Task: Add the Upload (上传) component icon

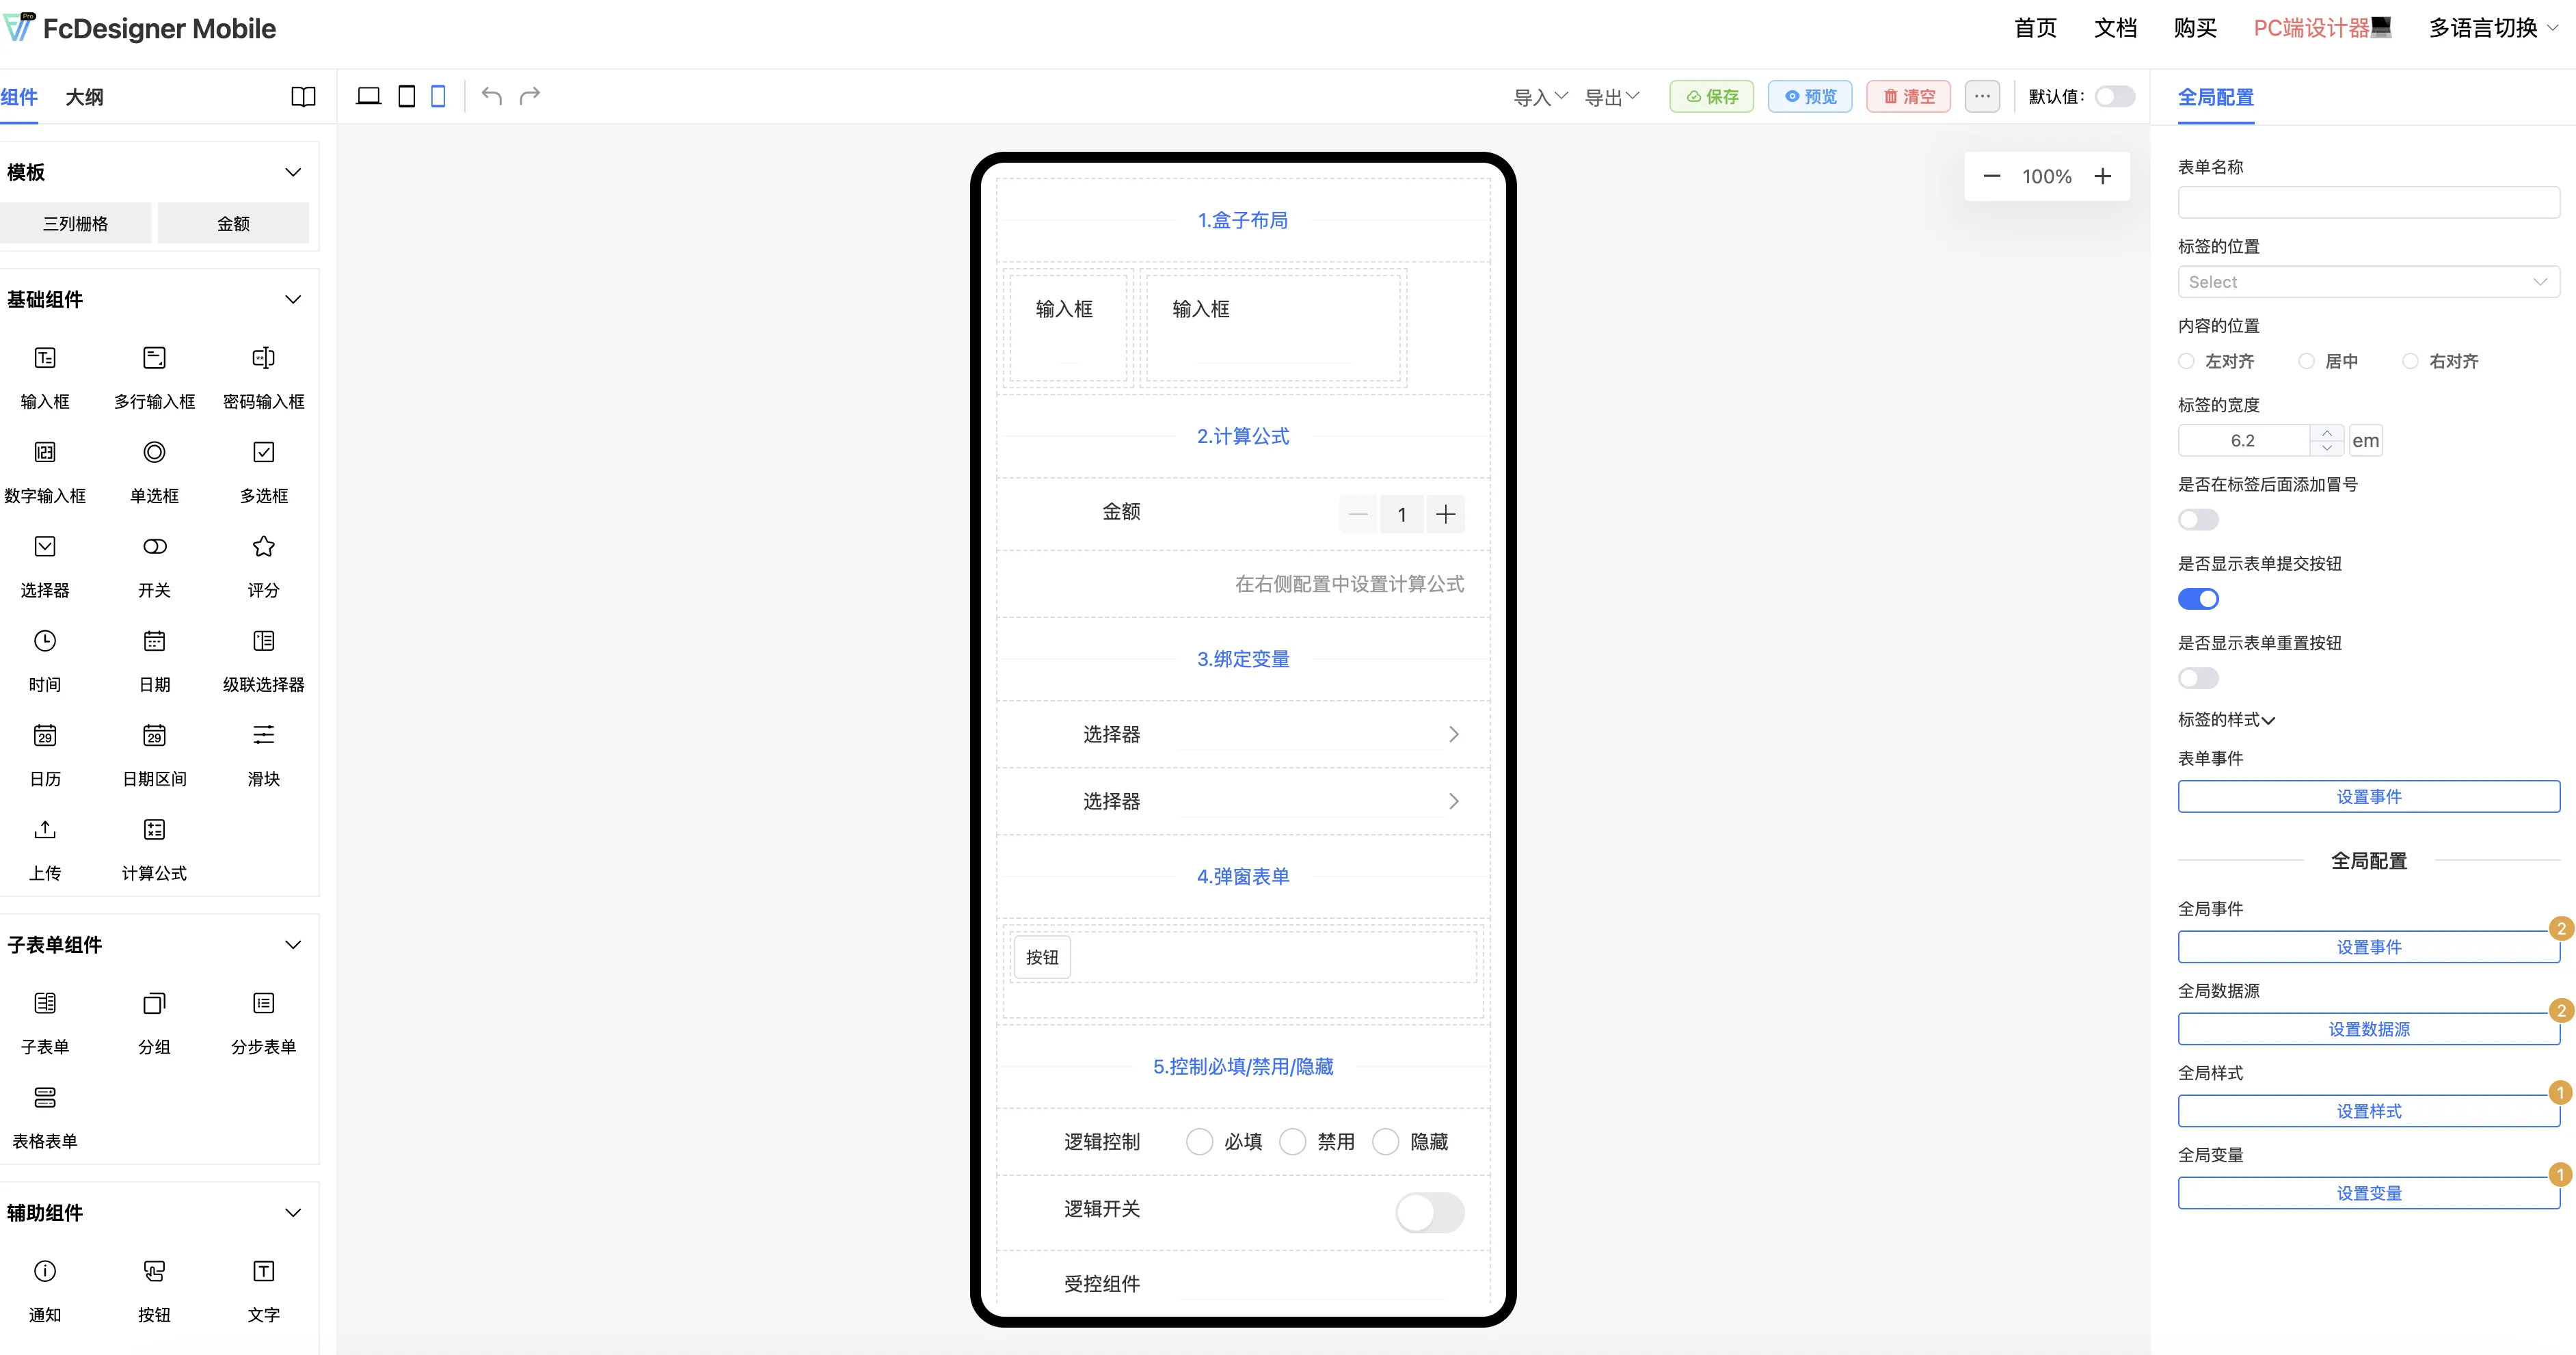Action: [45, 830]
